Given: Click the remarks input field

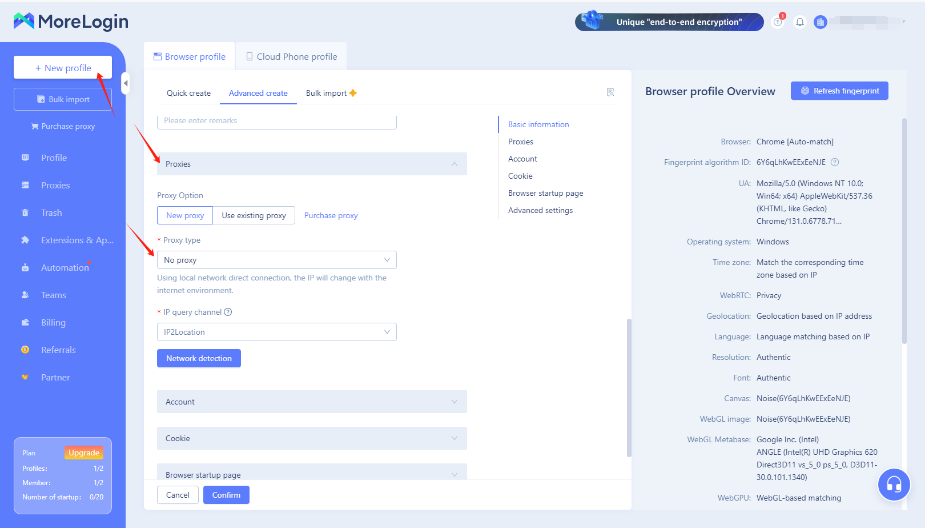Looking at the screenshot, I should 277,122.
